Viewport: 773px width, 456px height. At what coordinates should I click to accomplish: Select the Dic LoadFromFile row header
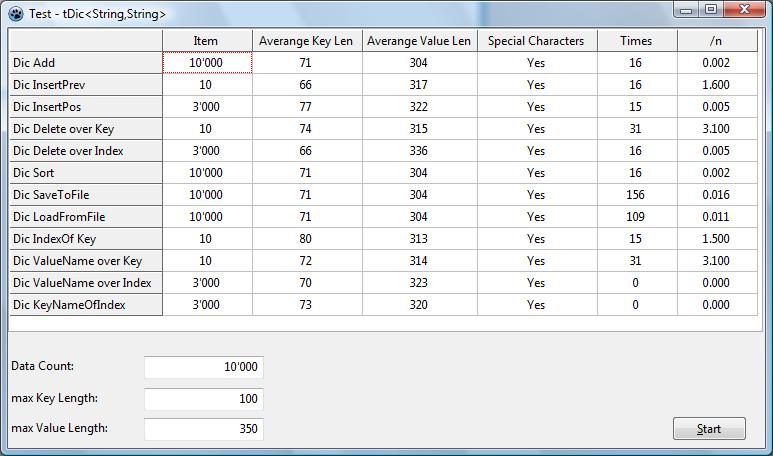[x=86, y=217]
